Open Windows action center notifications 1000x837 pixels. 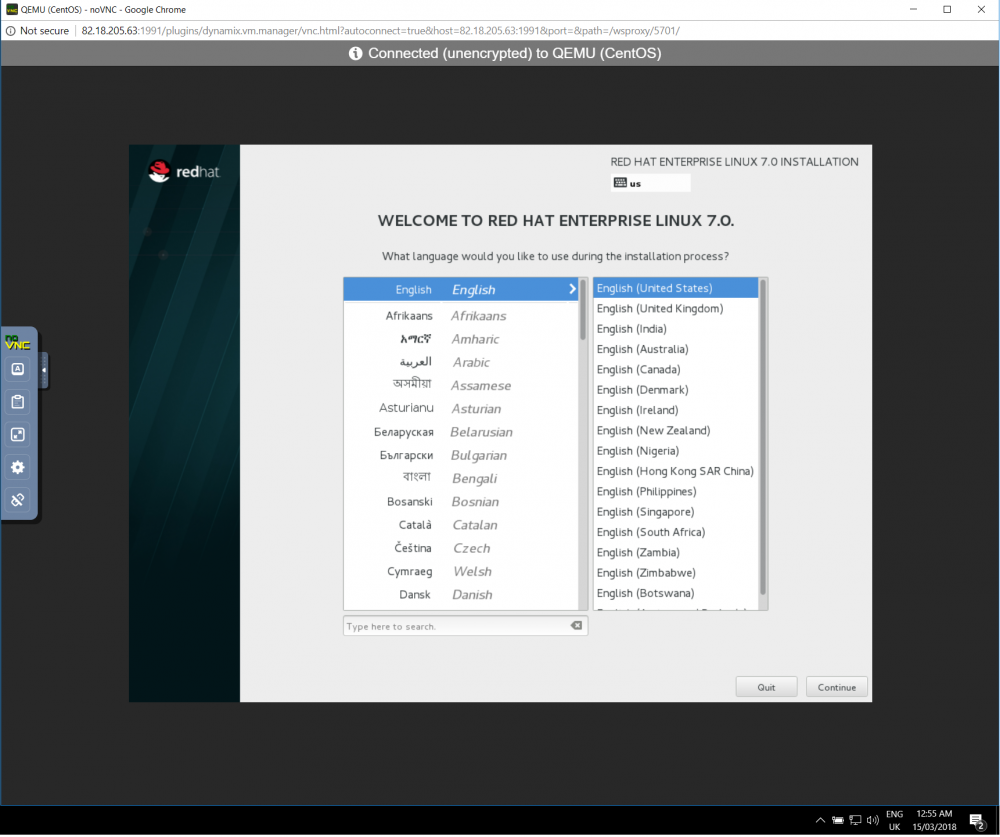[x=977, y=821]
